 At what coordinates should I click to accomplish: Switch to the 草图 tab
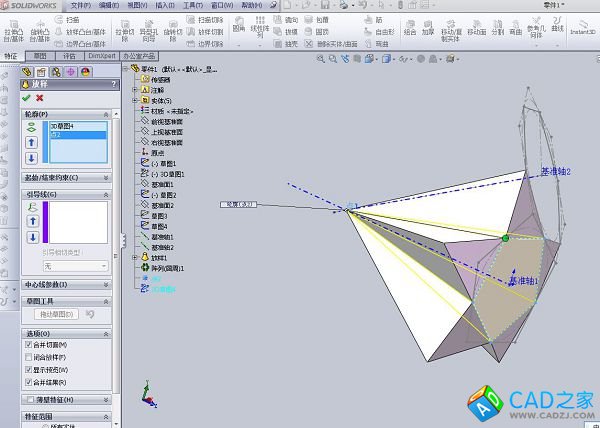click(39, 57)
